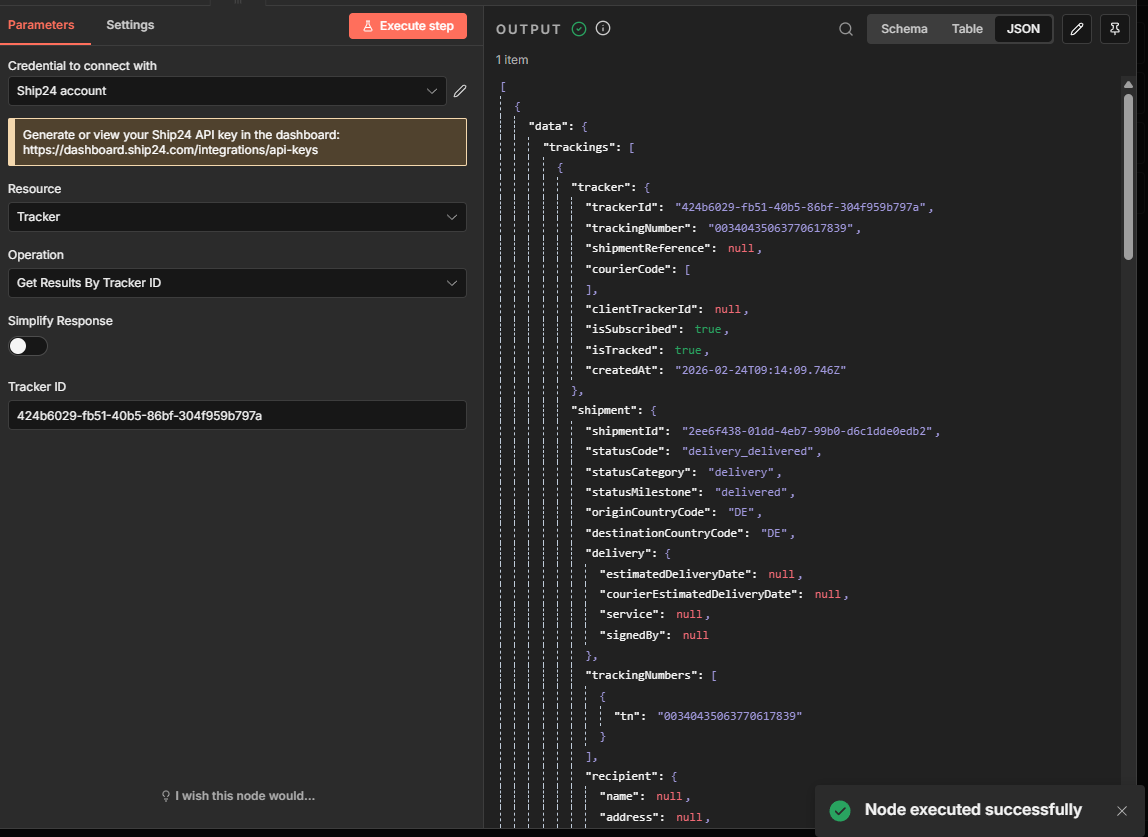Image resolution: width=1148 pixels, height=837 pixels.
Task: Click the trackerId value in JSON
Action: pos(800,207)
